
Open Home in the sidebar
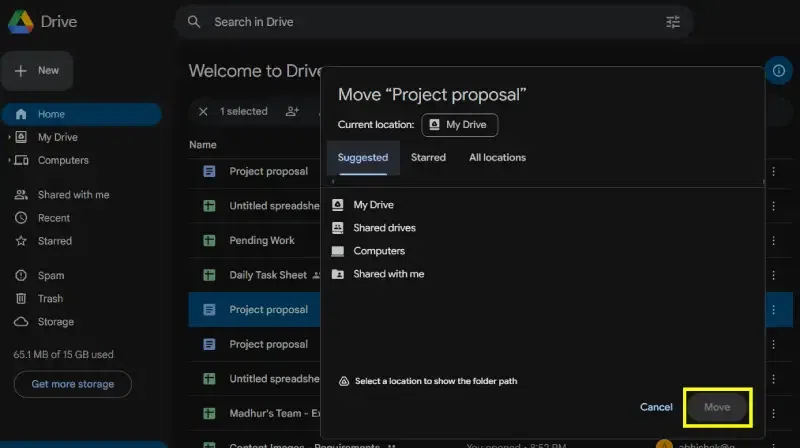tap(82, 114)
